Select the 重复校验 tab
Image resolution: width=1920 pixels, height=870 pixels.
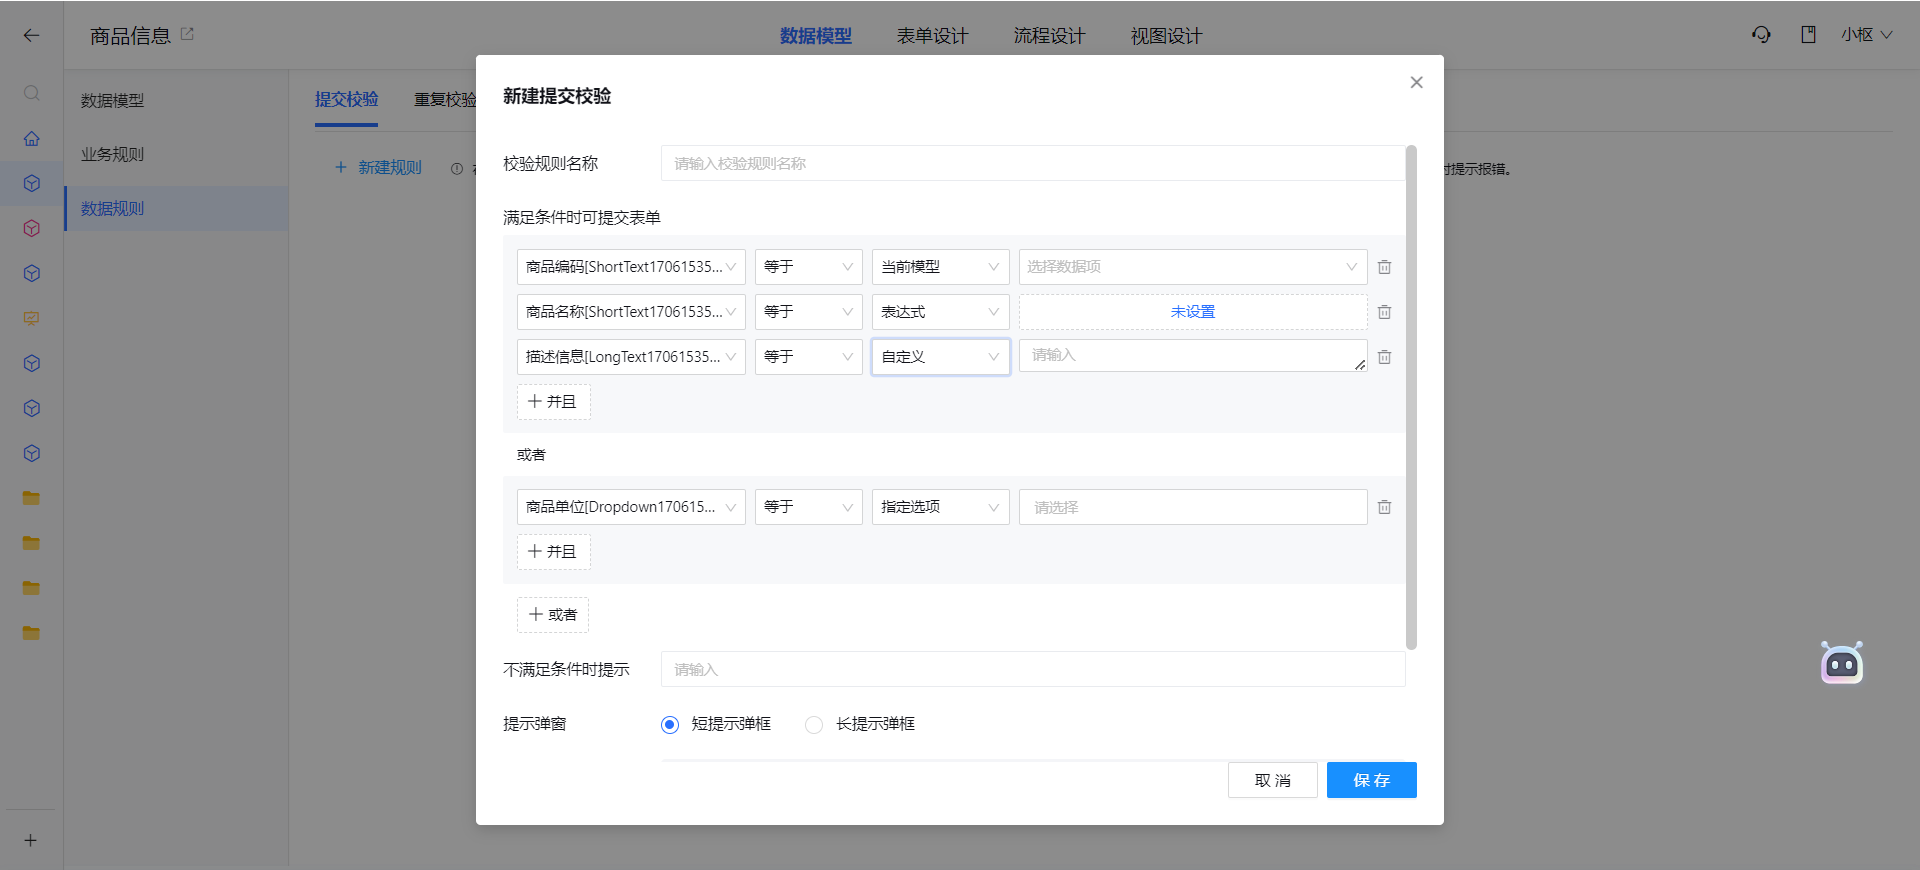pyautogui.click(x=445, y=100)
